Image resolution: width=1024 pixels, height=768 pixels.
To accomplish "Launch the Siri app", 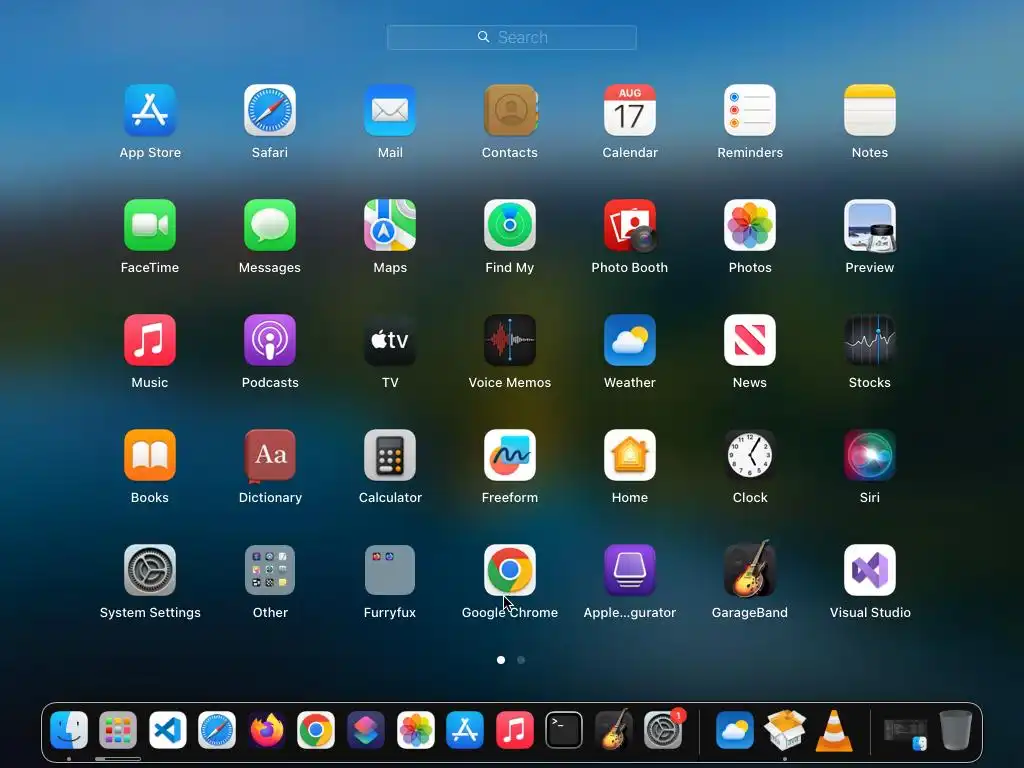I will pyautogui.click(x=870, y=455).
